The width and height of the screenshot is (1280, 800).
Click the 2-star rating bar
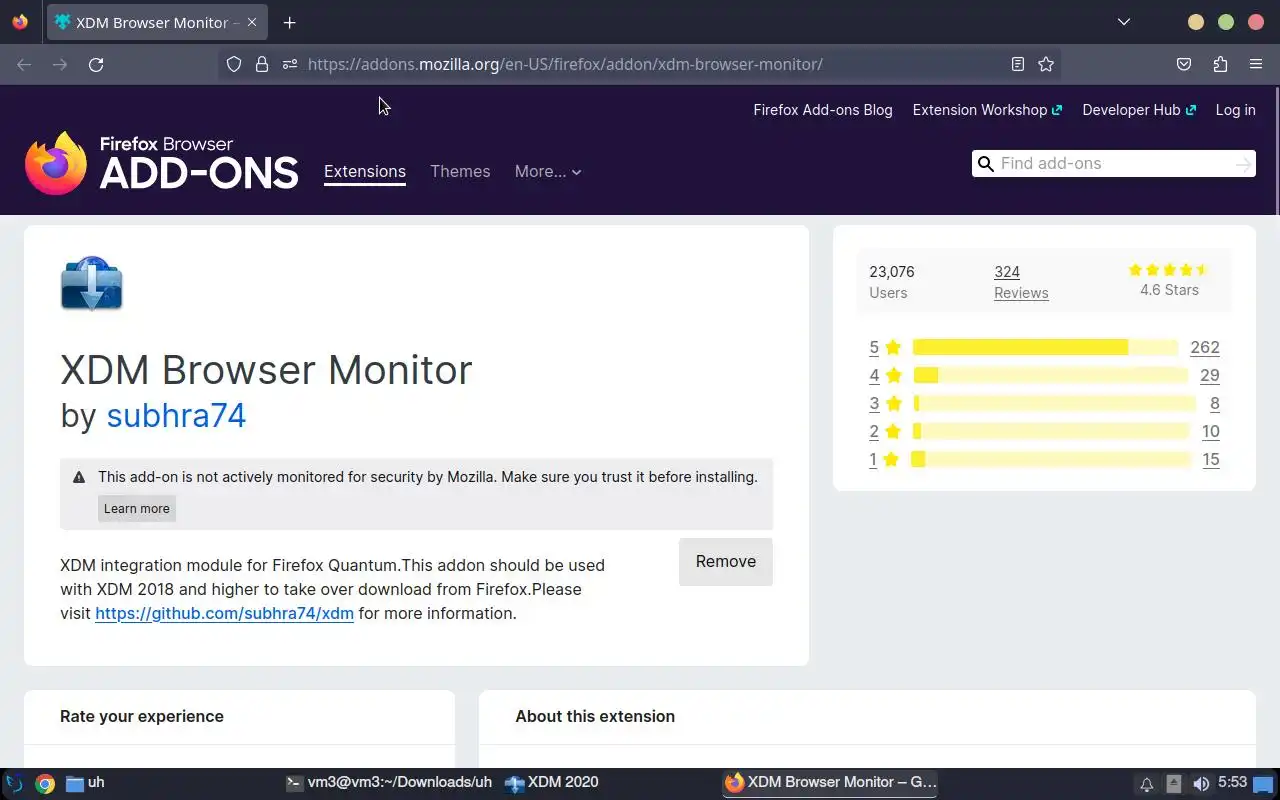pos(1053,431)
